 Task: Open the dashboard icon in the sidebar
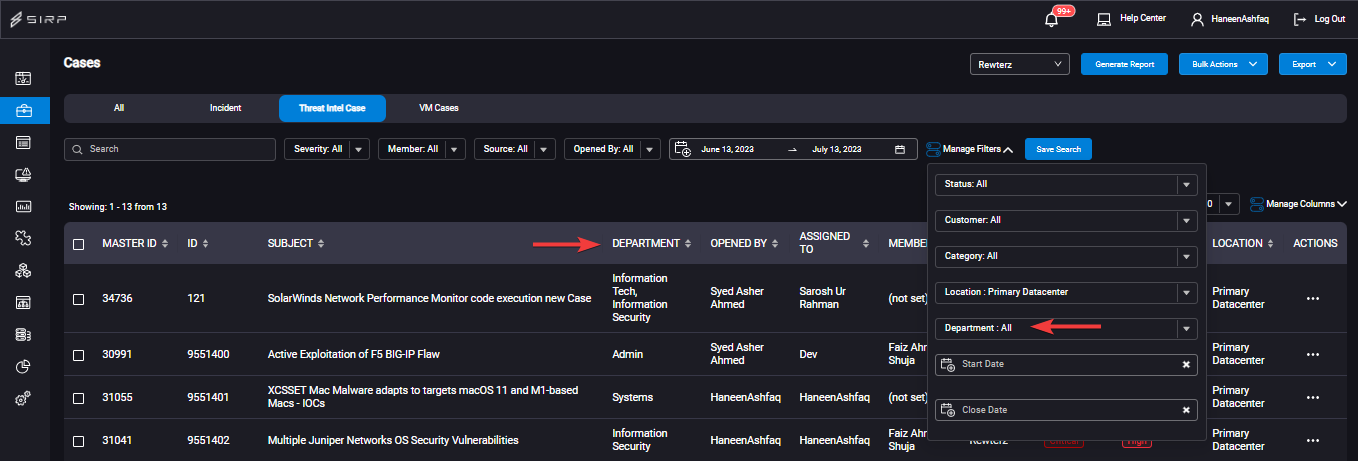[23, 78]
